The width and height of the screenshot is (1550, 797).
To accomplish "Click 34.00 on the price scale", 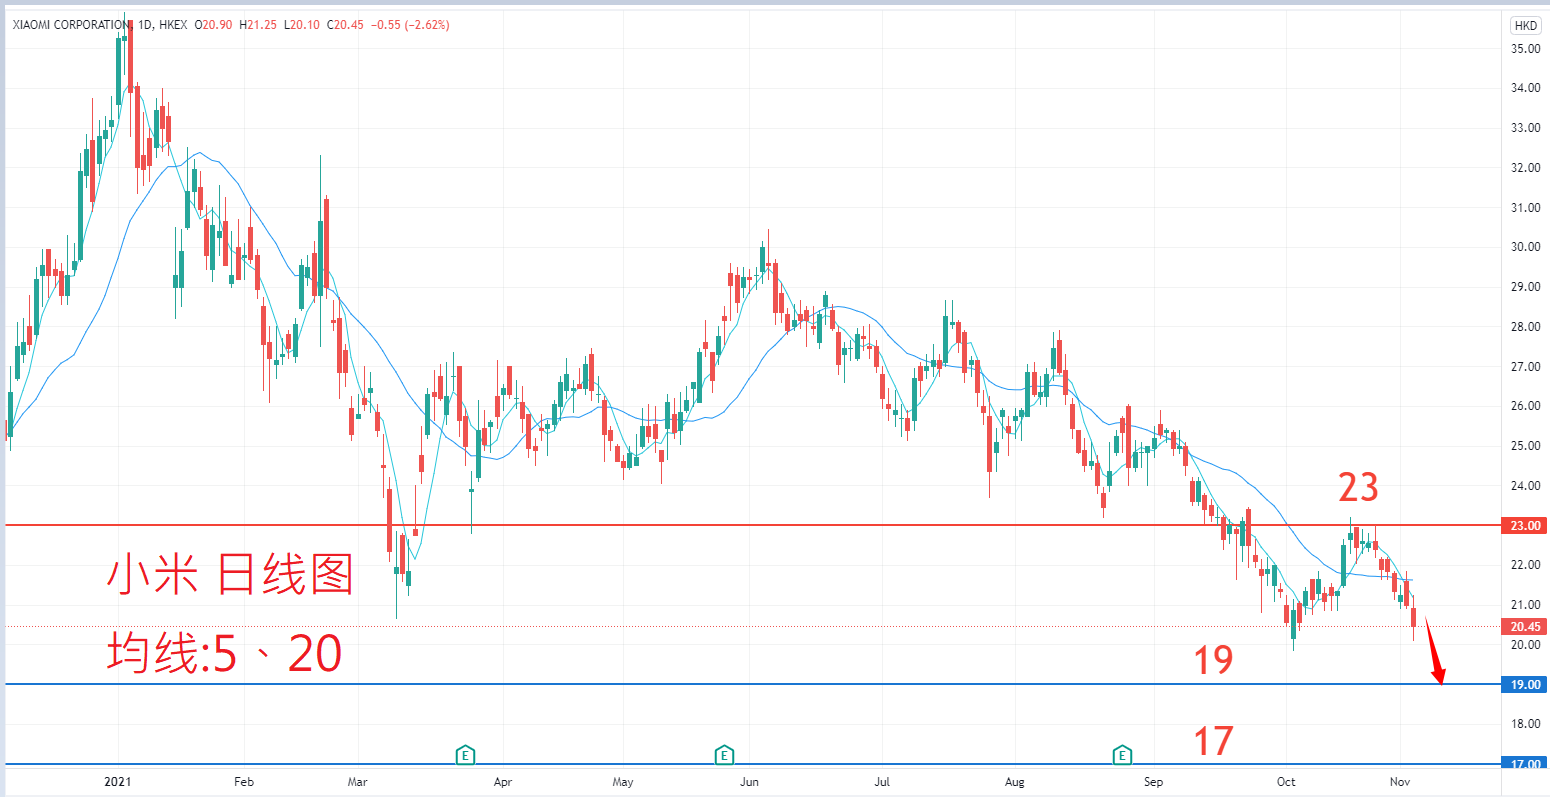I will point(1525,88).
